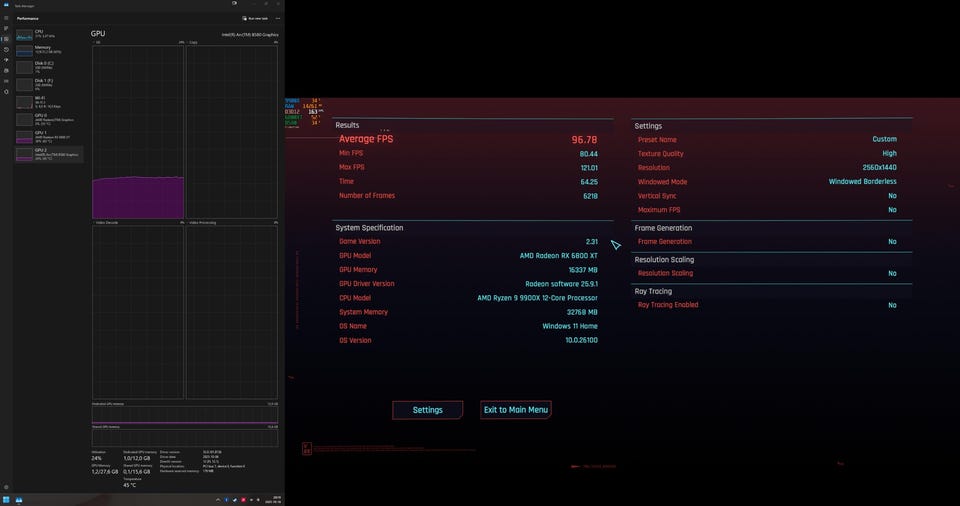Click Exit to Main Menu button

point(516,410)
